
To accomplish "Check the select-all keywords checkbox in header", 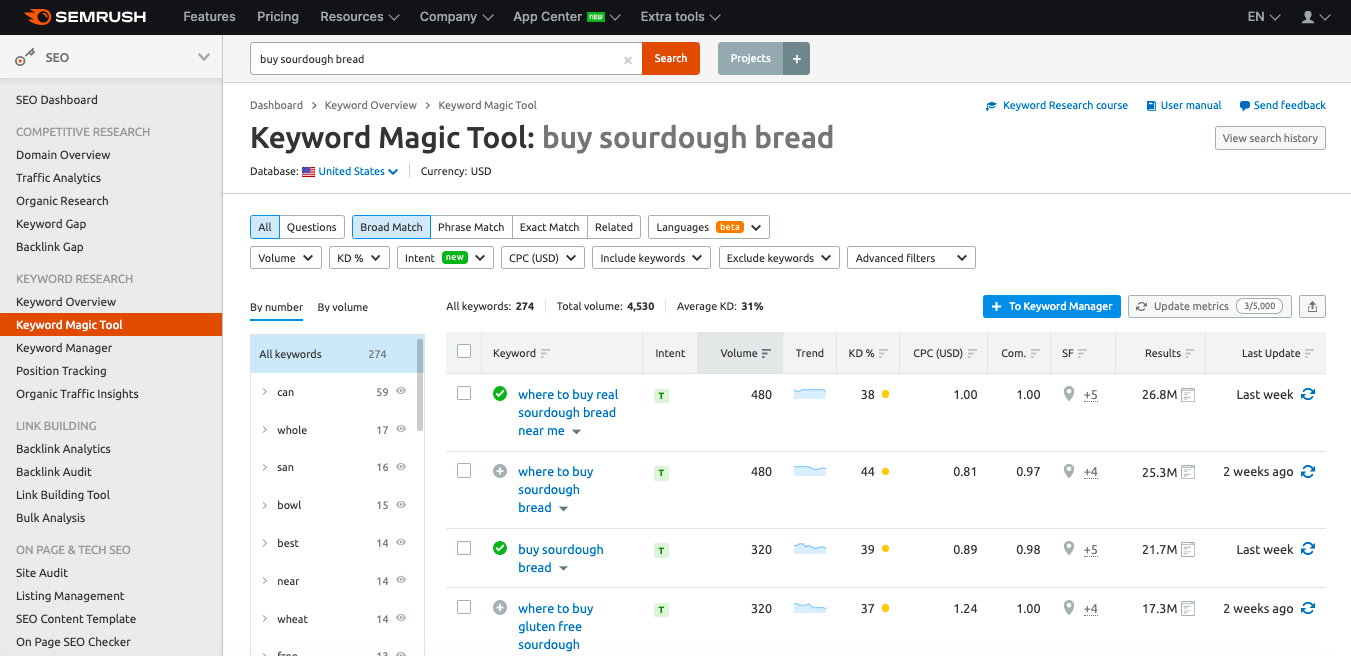I will [x=464, y=352].
